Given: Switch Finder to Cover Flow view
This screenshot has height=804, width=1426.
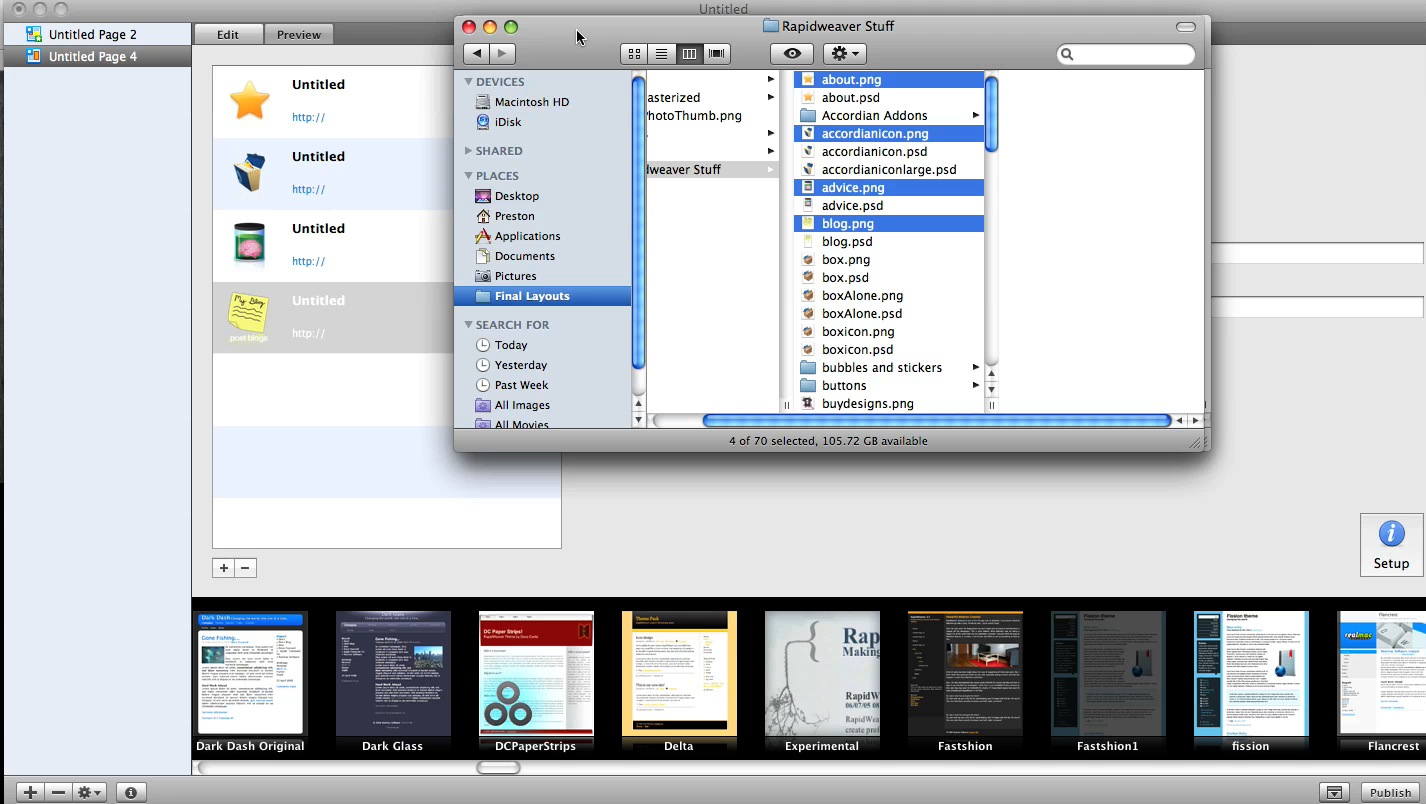Looking at the screenshot, I should click(717, 54).
